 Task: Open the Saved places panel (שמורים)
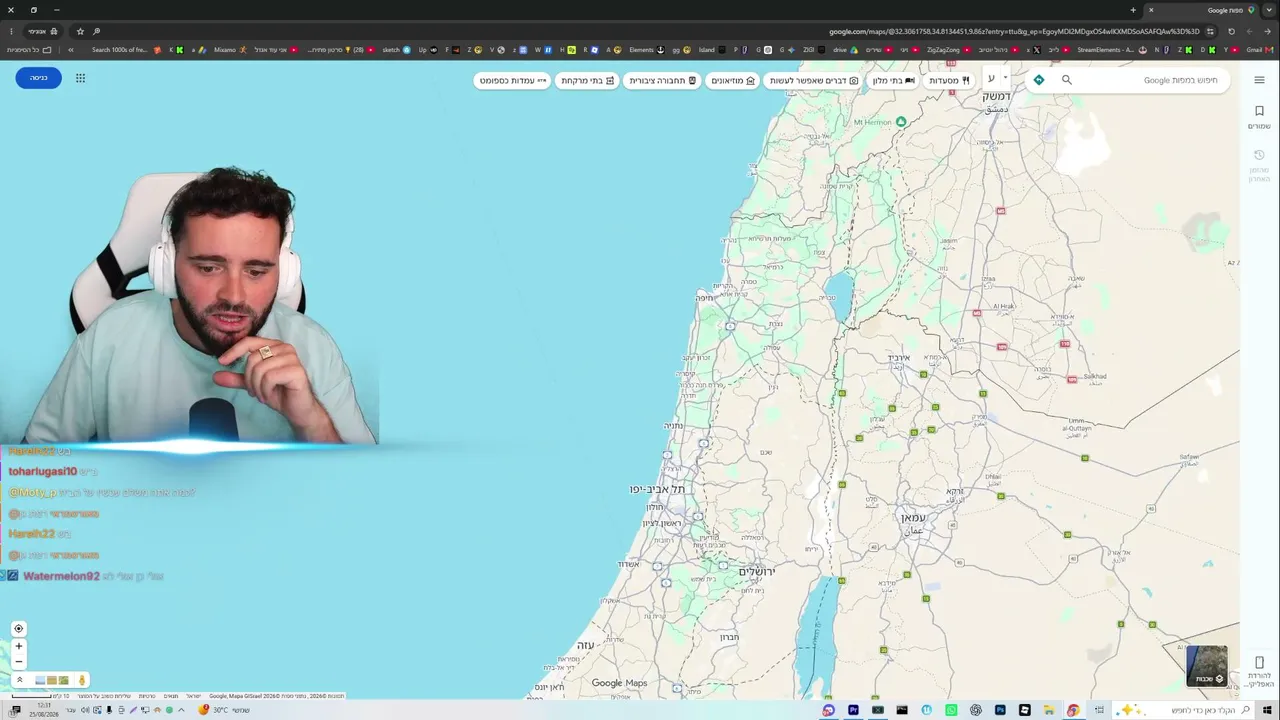1259,117
